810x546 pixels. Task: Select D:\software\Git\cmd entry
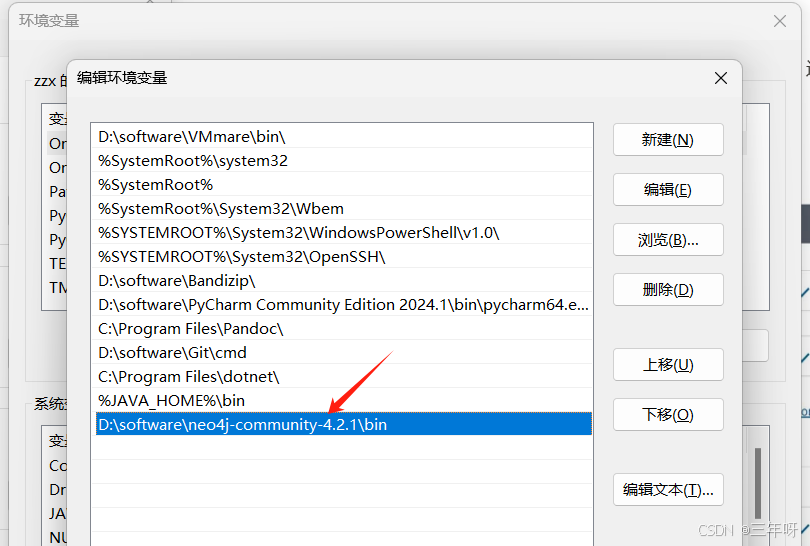[x=344, y=352]
